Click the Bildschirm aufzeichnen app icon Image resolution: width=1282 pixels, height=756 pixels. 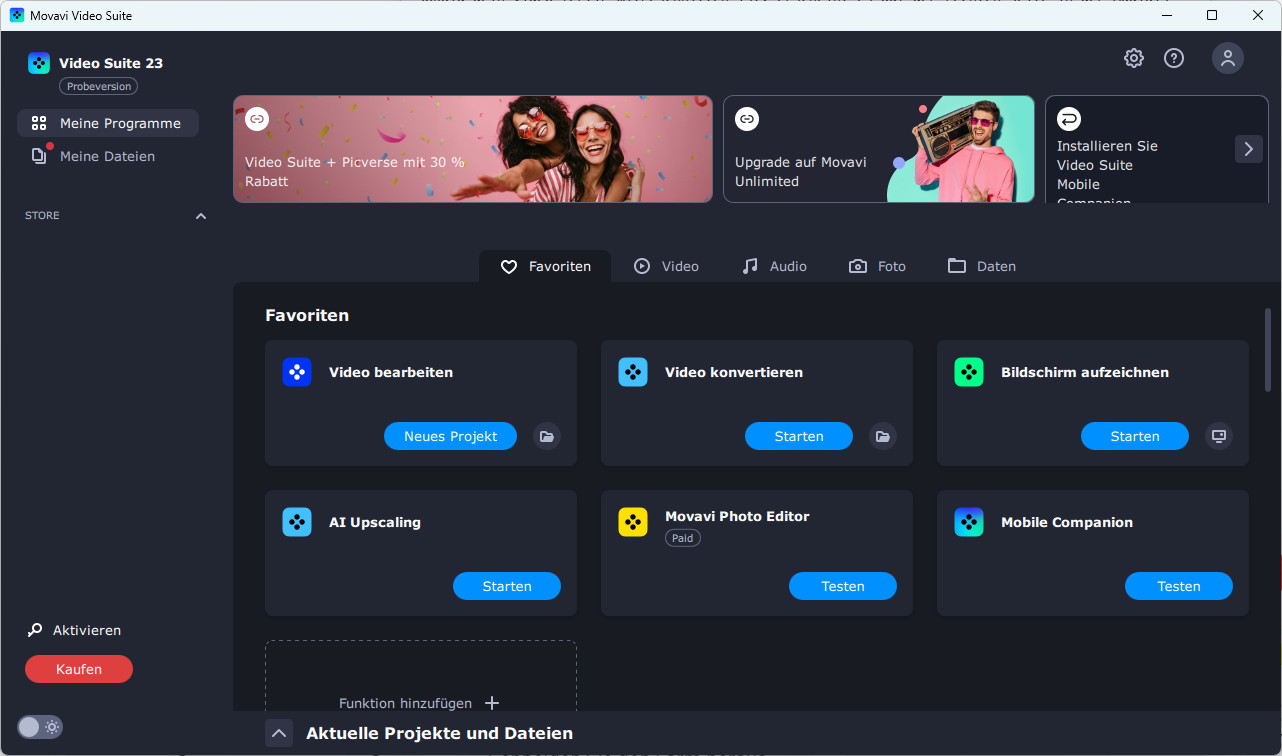(969, 372)
